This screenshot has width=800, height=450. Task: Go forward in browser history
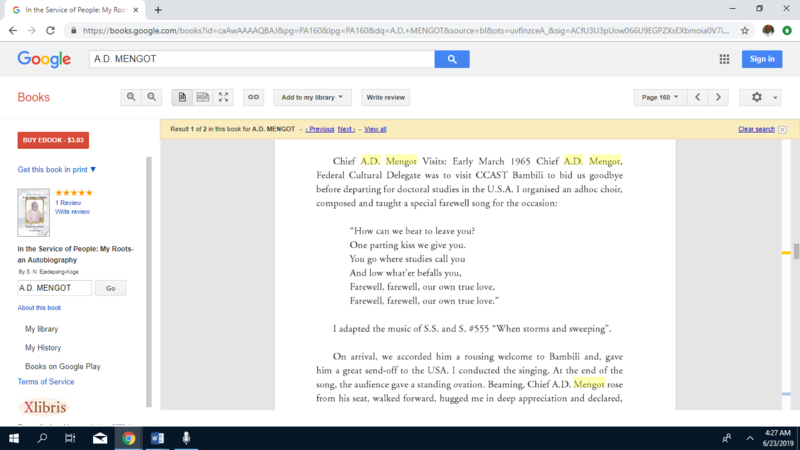pyautogui.click(x=32, y=31)
